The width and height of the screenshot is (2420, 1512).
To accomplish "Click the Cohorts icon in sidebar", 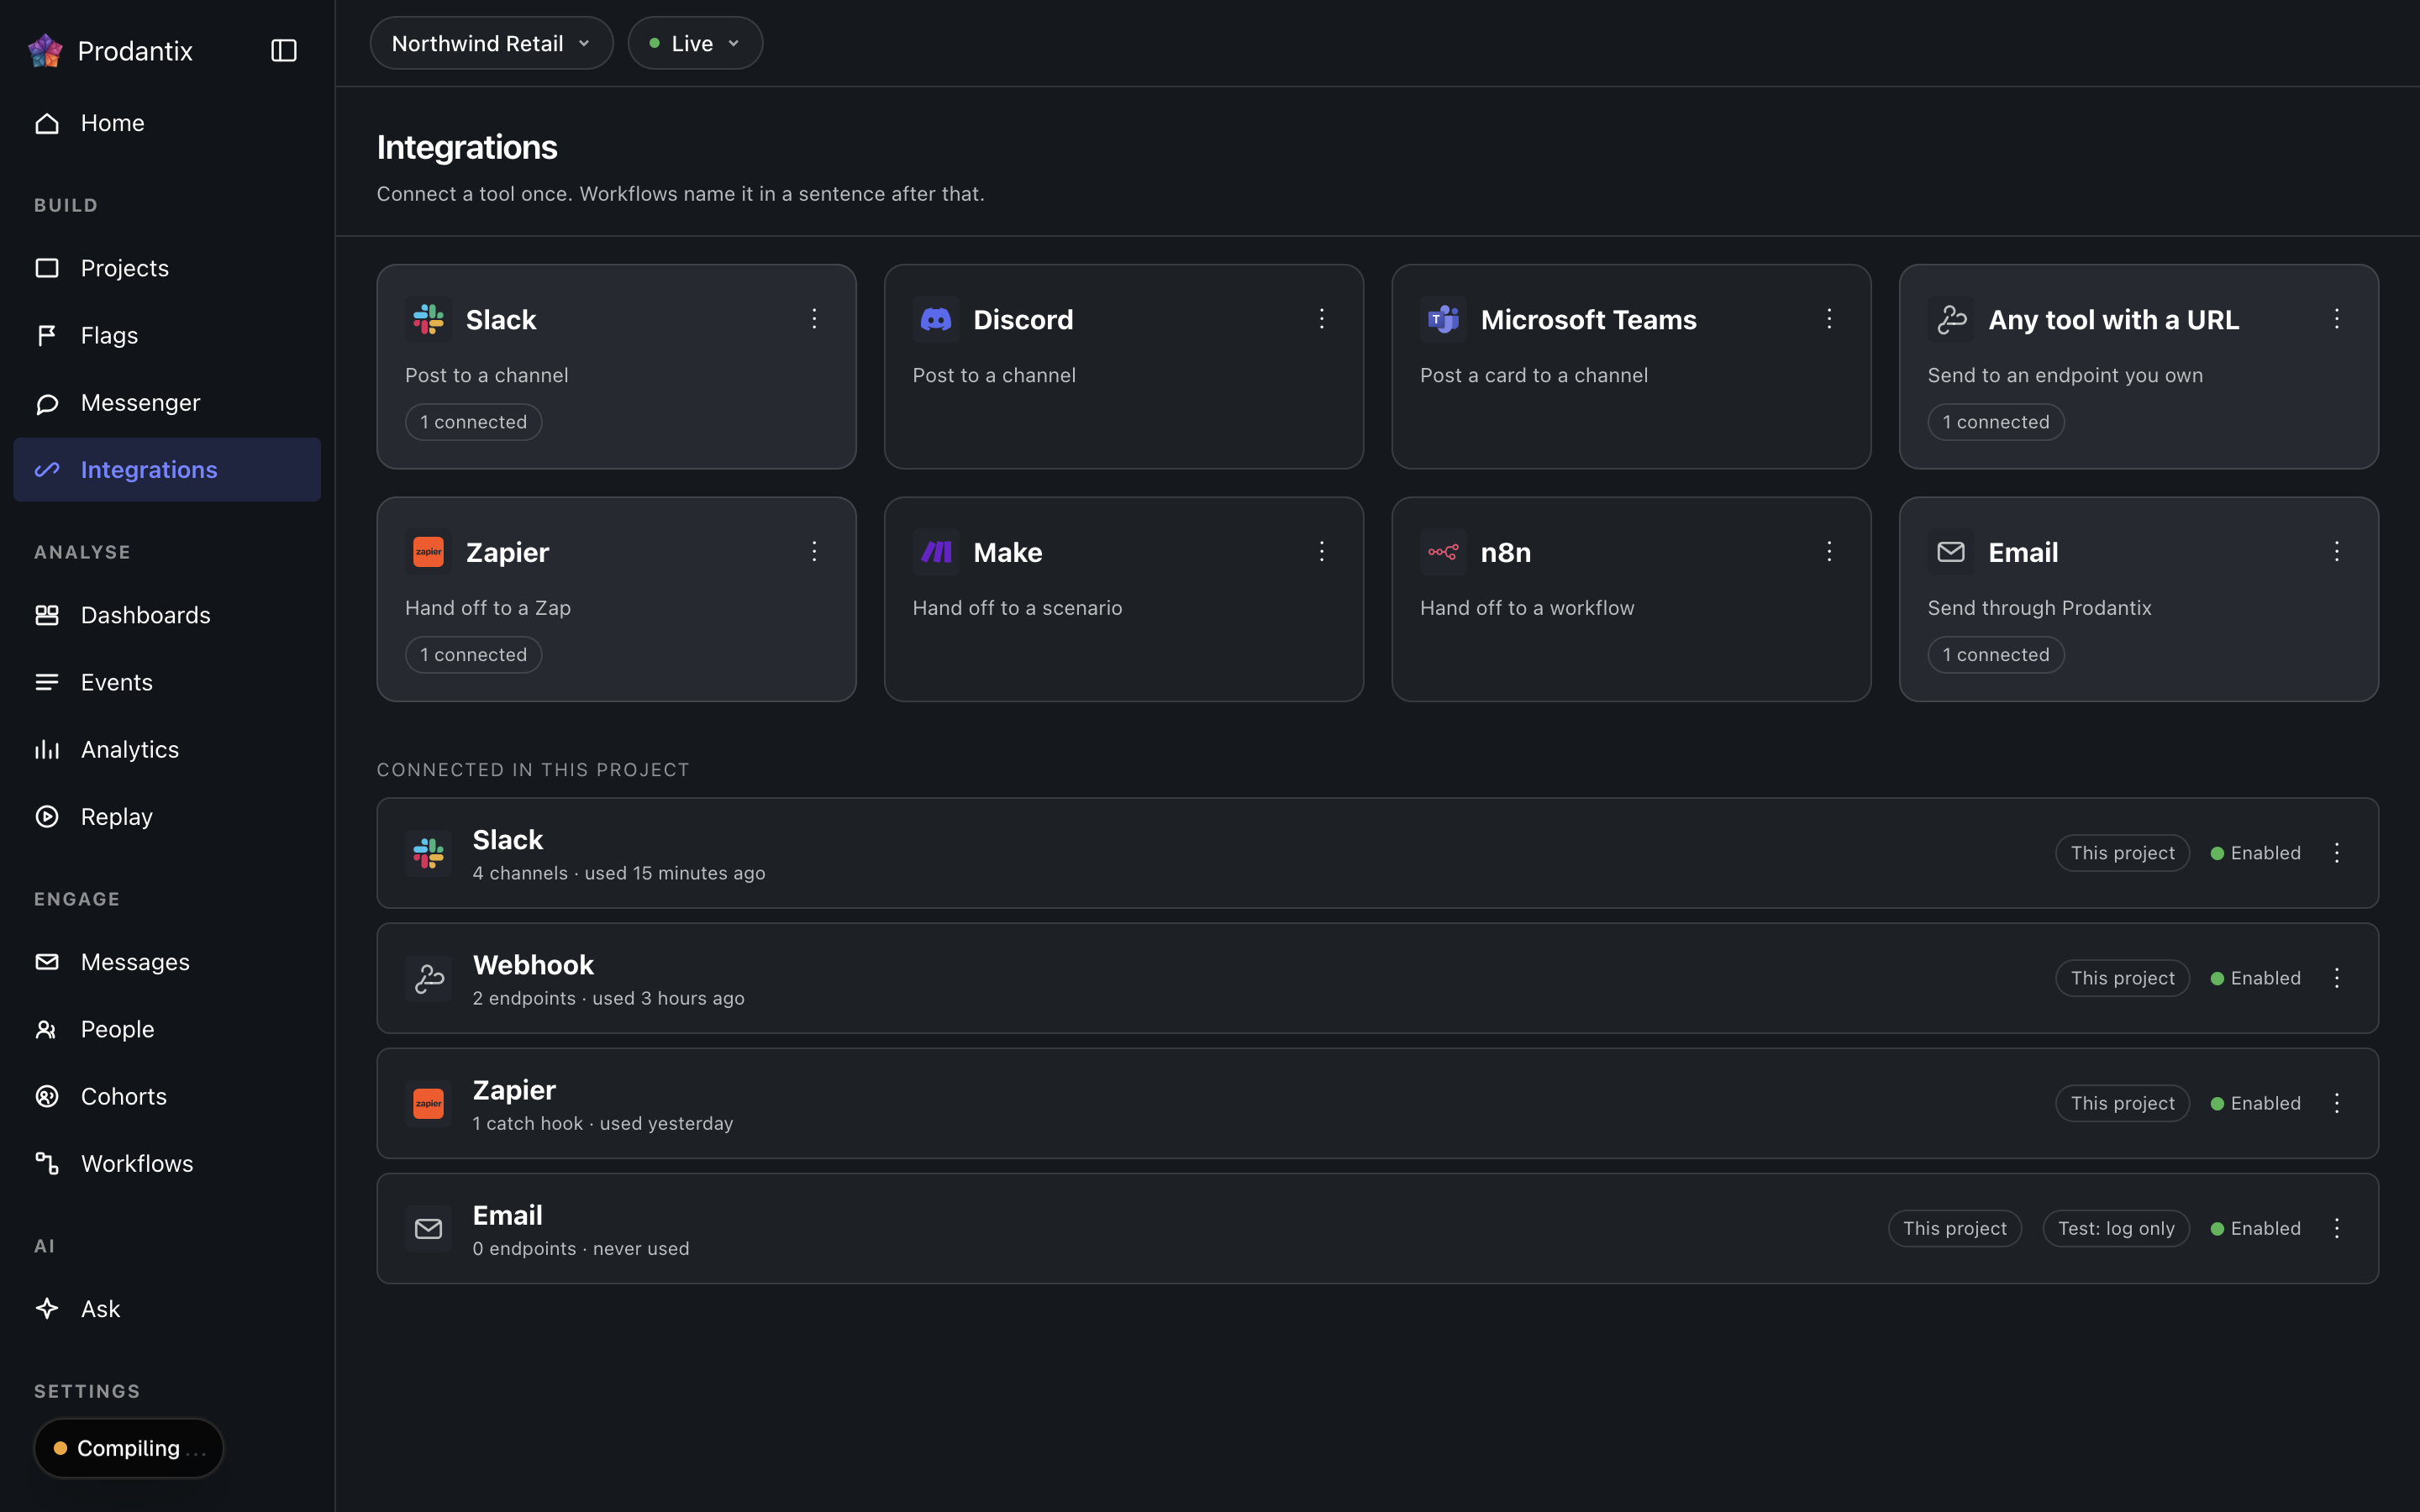I will [47, 1096].
